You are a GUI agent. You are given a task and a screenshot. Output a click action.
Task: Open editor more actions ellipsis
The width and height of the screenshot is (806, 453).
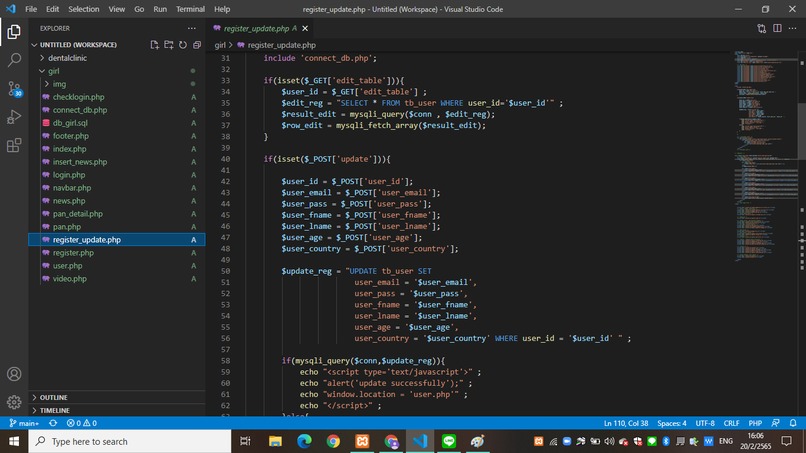pyautogui.click(x=793, y=28)
